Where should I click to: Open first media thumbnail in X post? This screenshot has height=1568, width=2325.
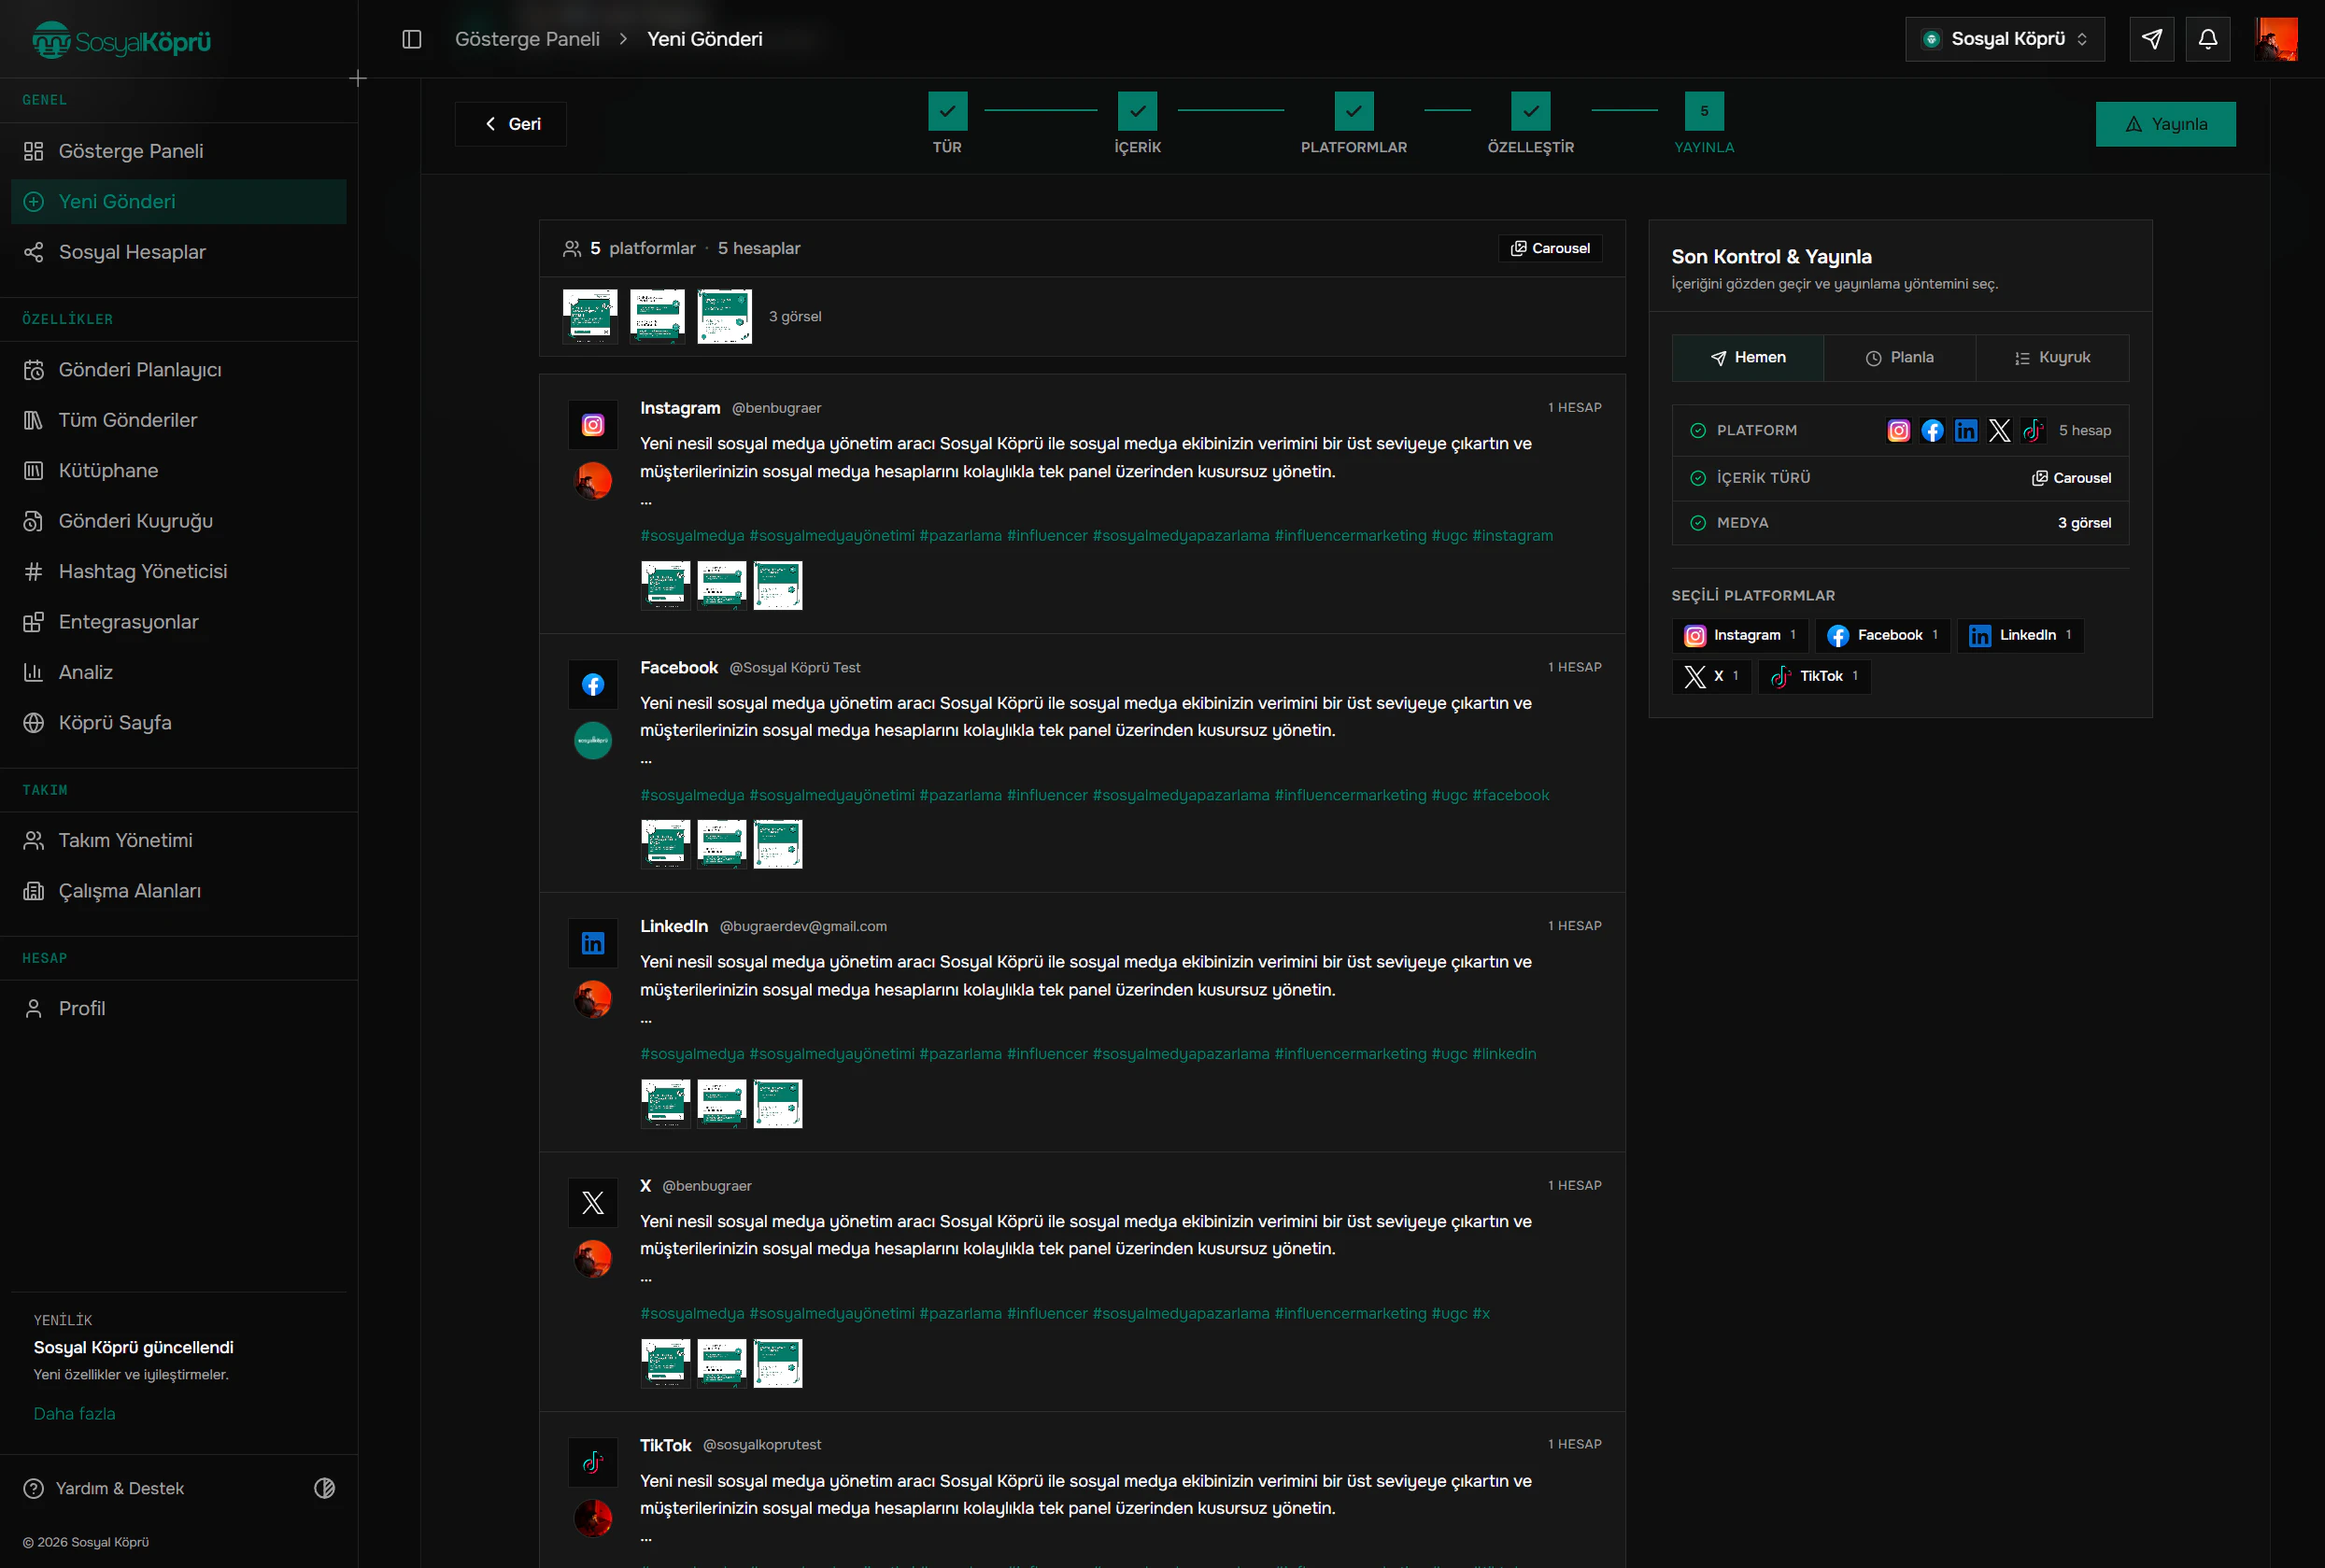click(x=665, y=1363)
